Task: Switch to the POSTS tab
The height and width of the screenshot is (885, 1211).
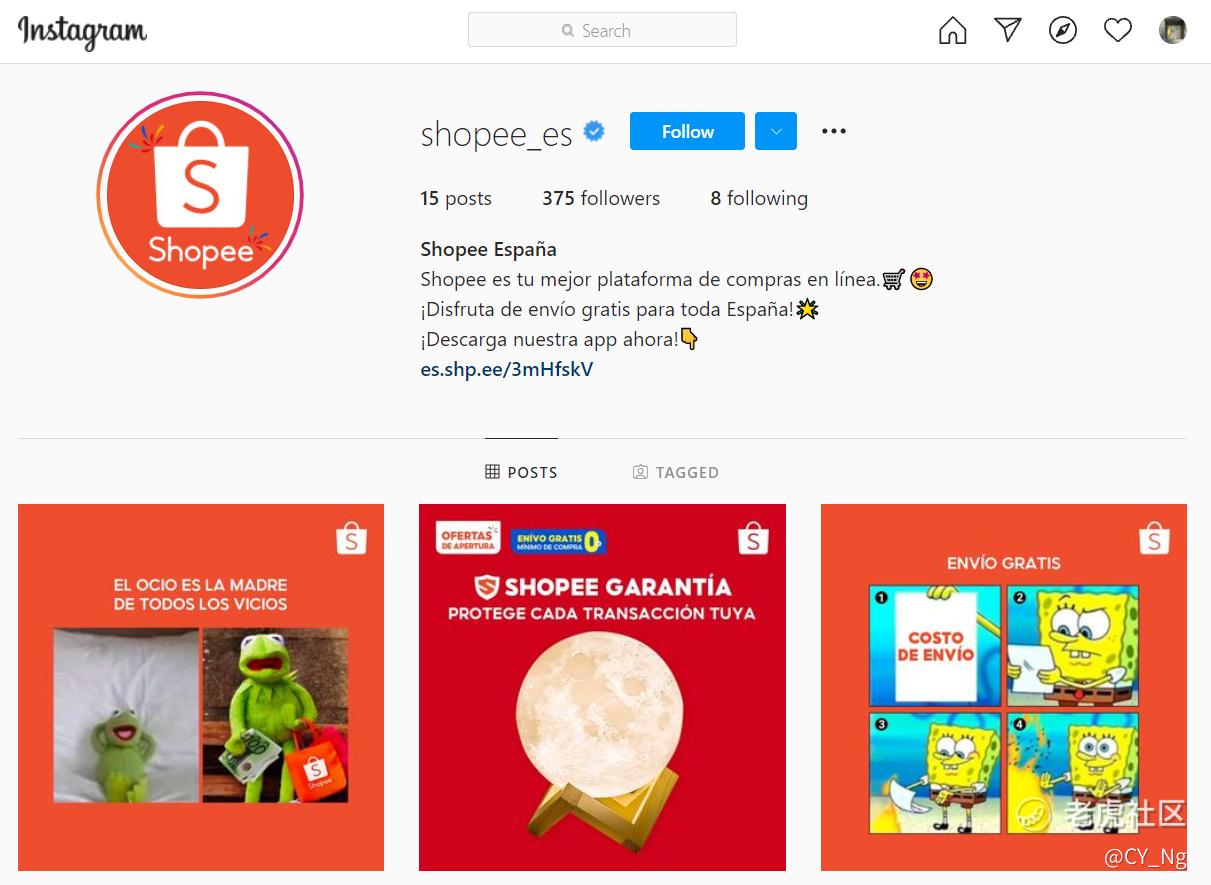Action: (521, 472)
